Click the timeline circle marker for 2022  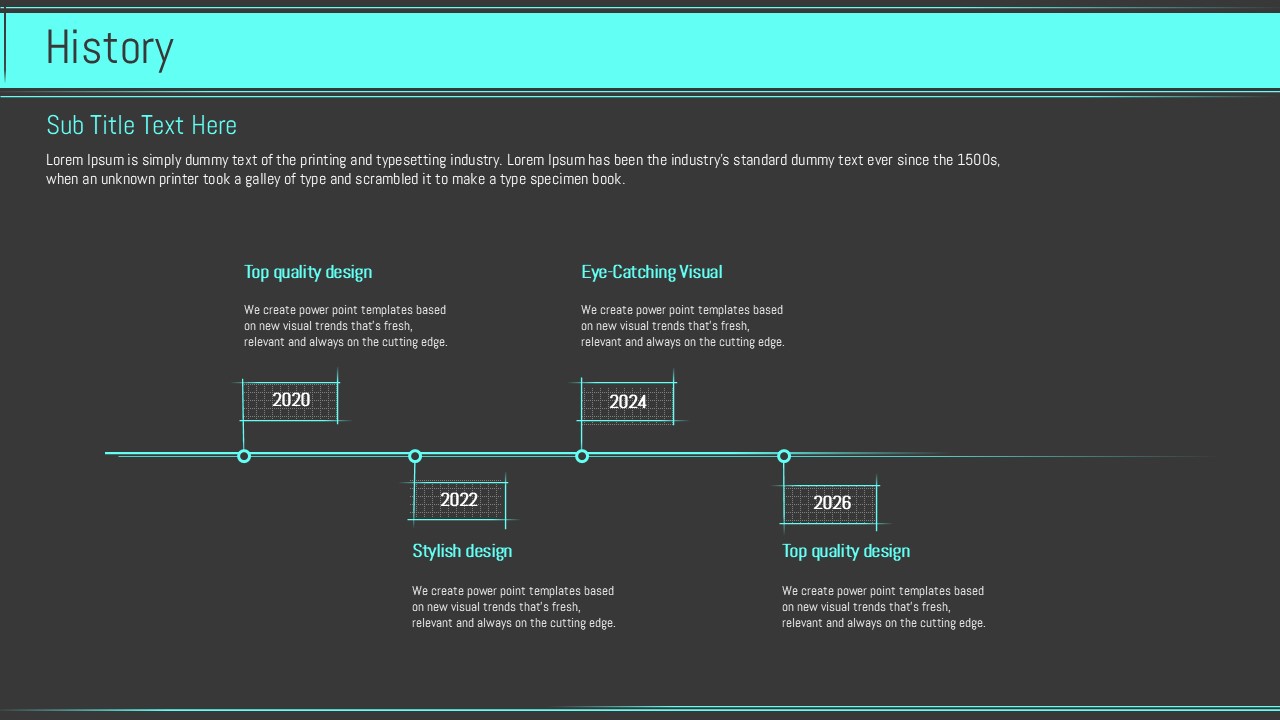[415, 456]
